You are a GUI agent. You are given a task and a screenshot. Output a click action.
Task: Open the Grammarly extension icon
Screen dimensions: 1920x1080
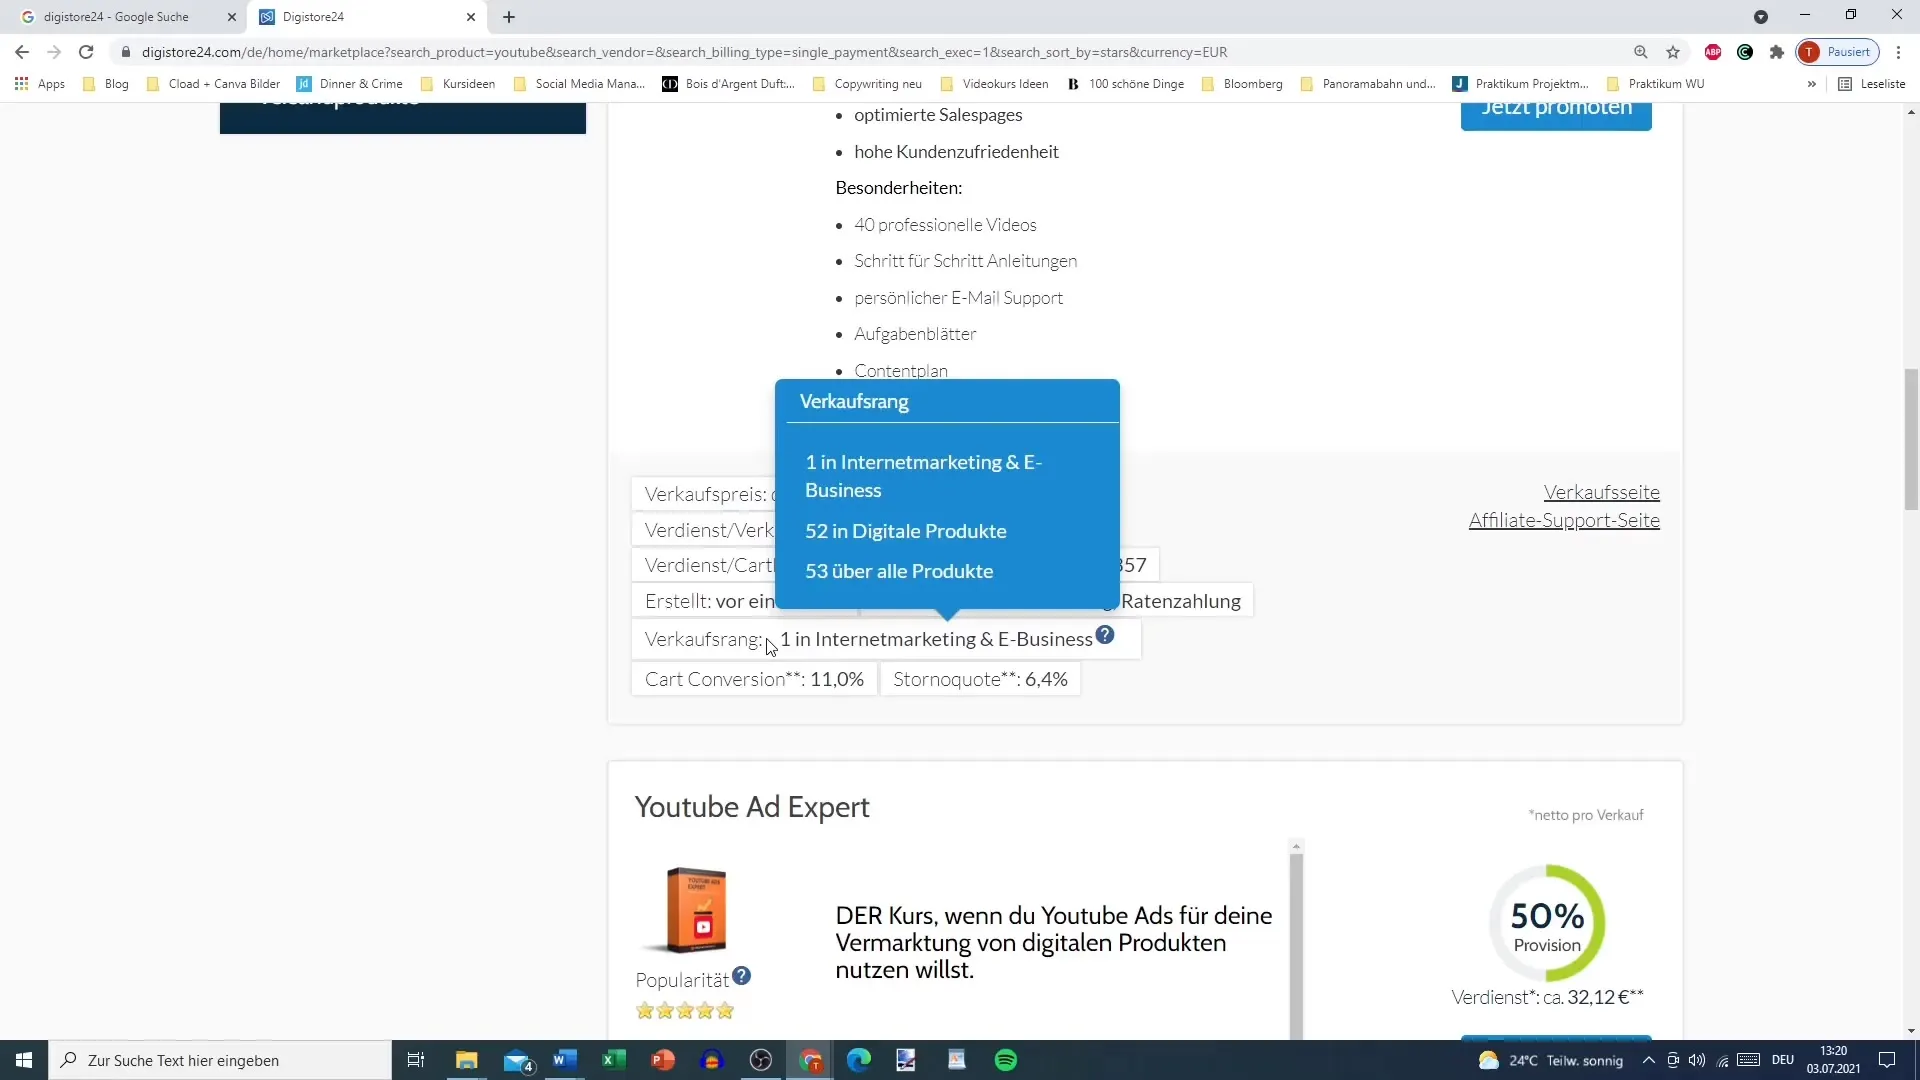[x=1745, y=52]
